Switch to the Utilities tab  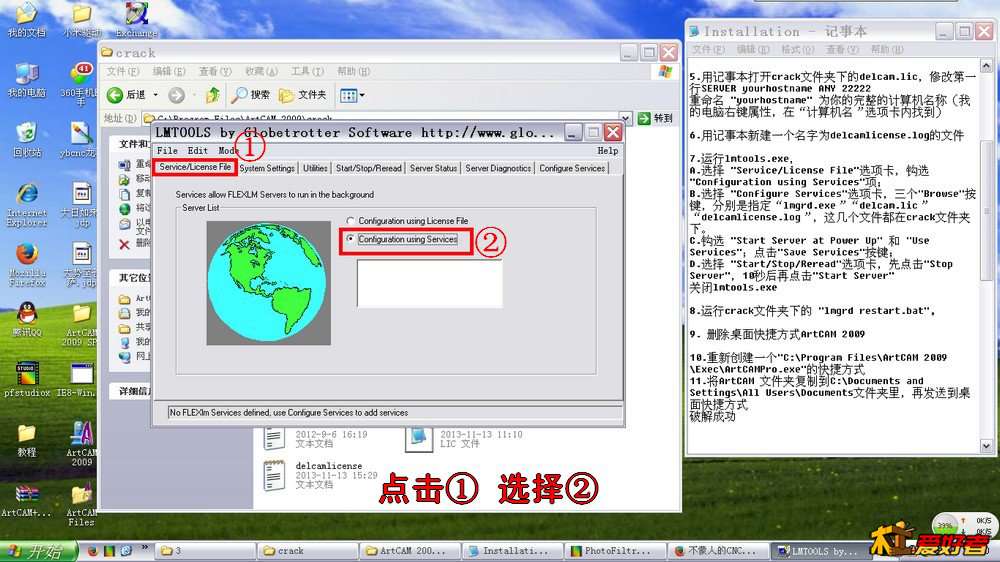point(315,168)
